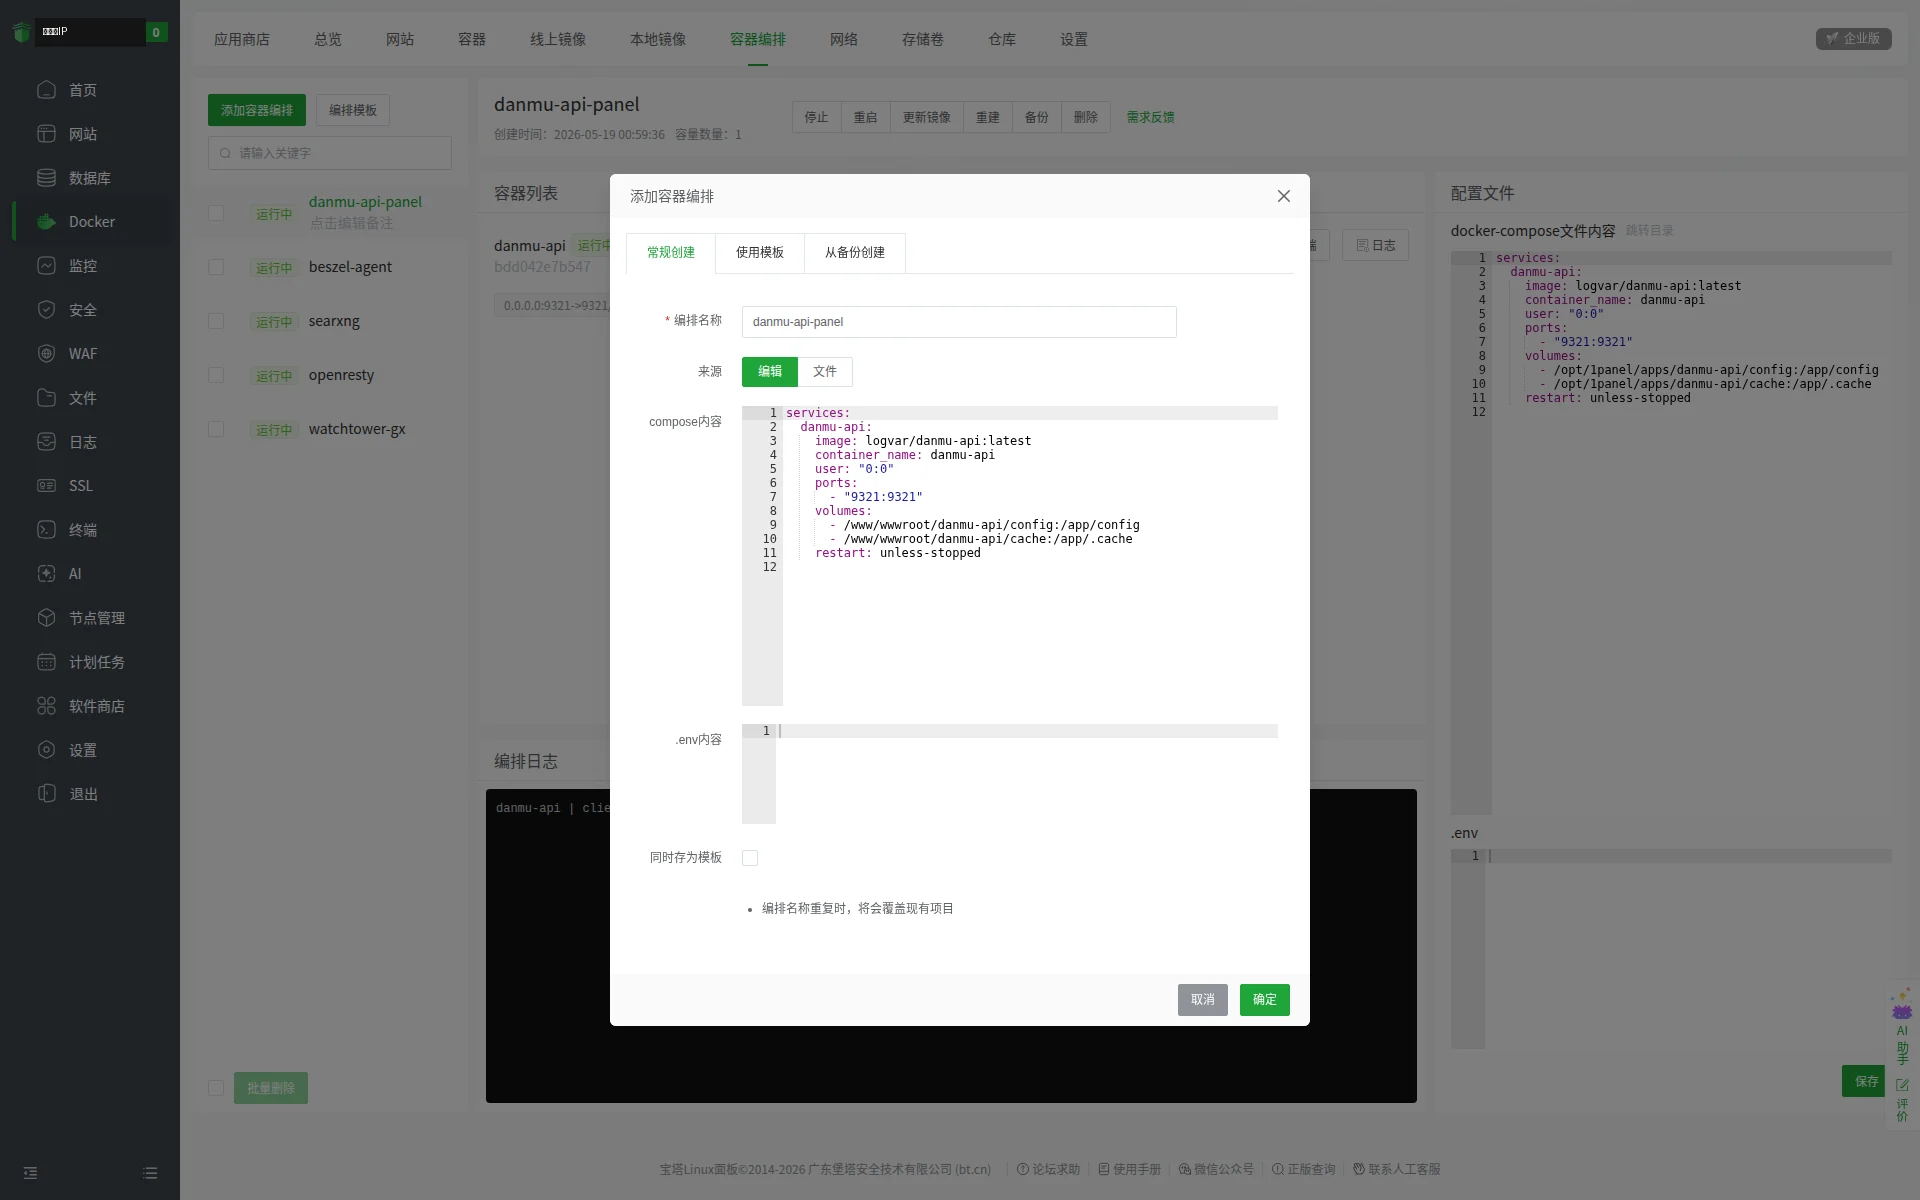Open the 网站 sidebar icon
Viewport: 1920px width, 1200px height.
click(46, 134)
